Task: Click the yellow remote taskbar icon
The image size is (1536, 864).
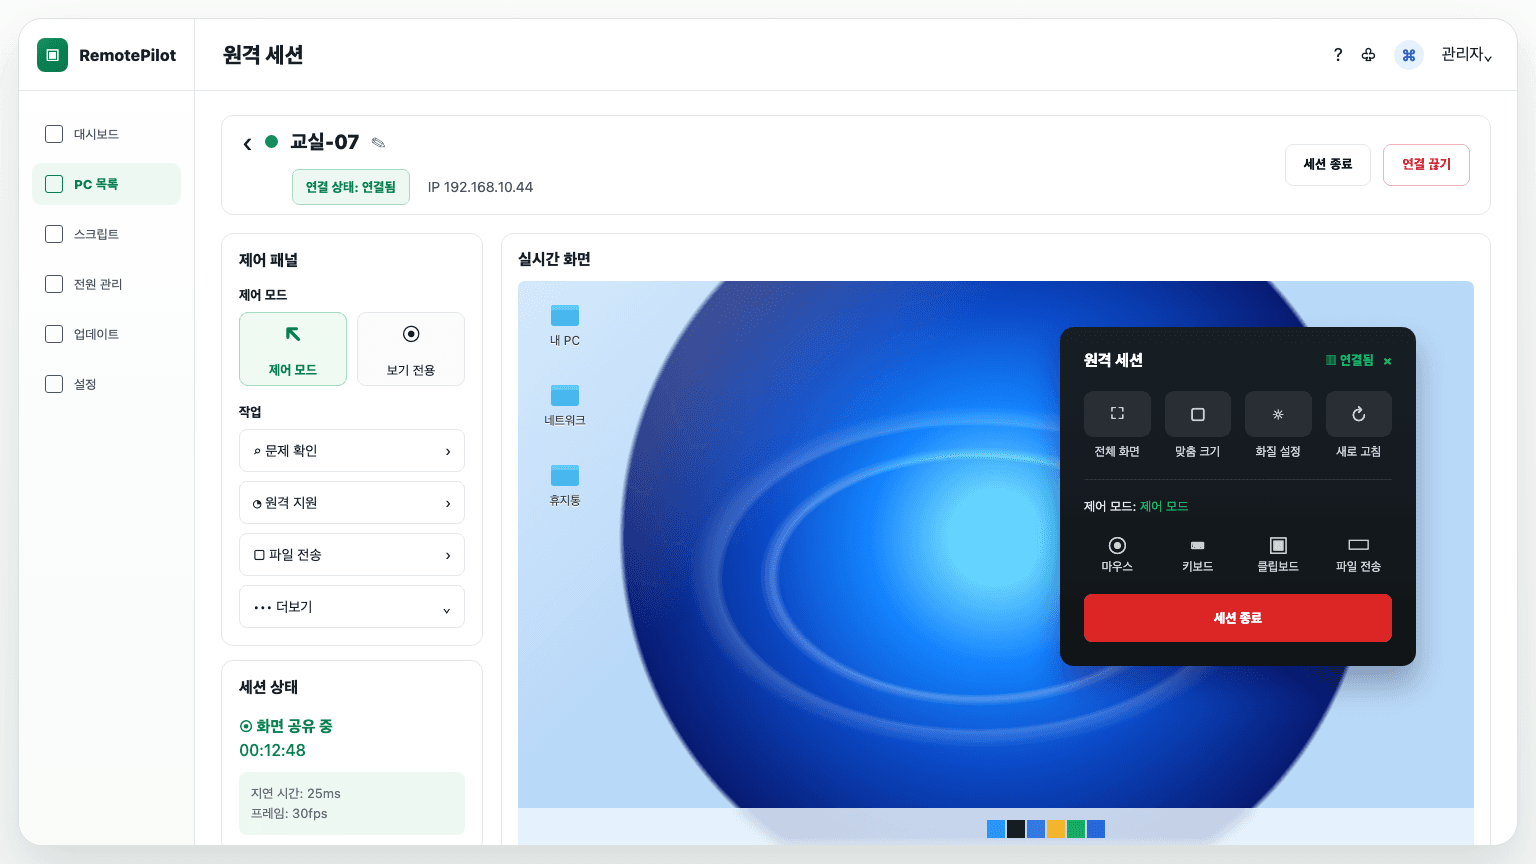Action: (x=1056, y=829)
